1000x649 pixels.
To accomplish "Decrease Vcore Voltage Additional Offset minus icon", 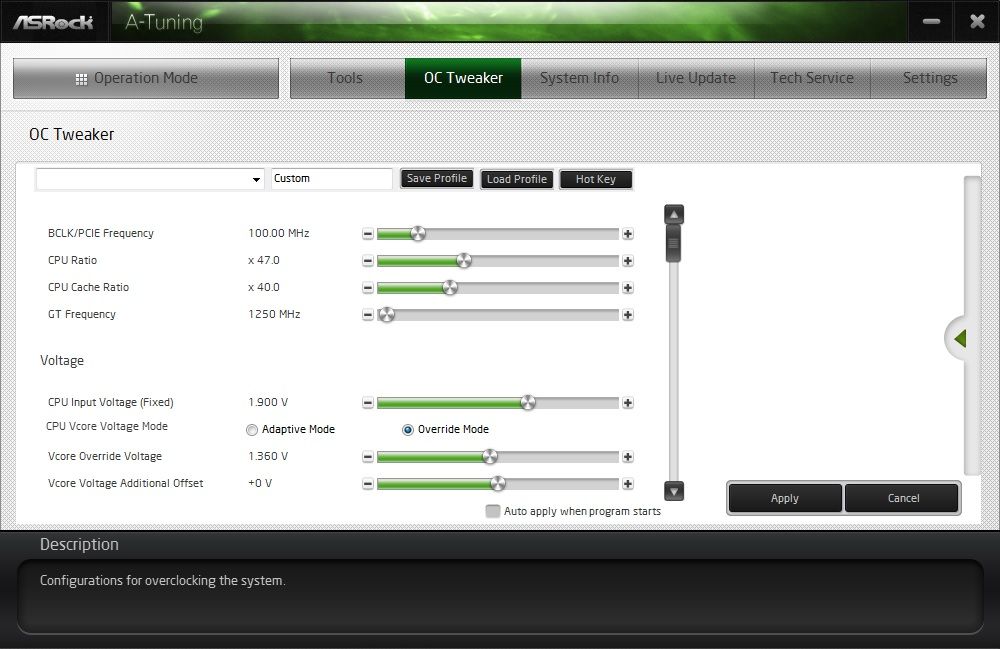I will pos(367,484).
